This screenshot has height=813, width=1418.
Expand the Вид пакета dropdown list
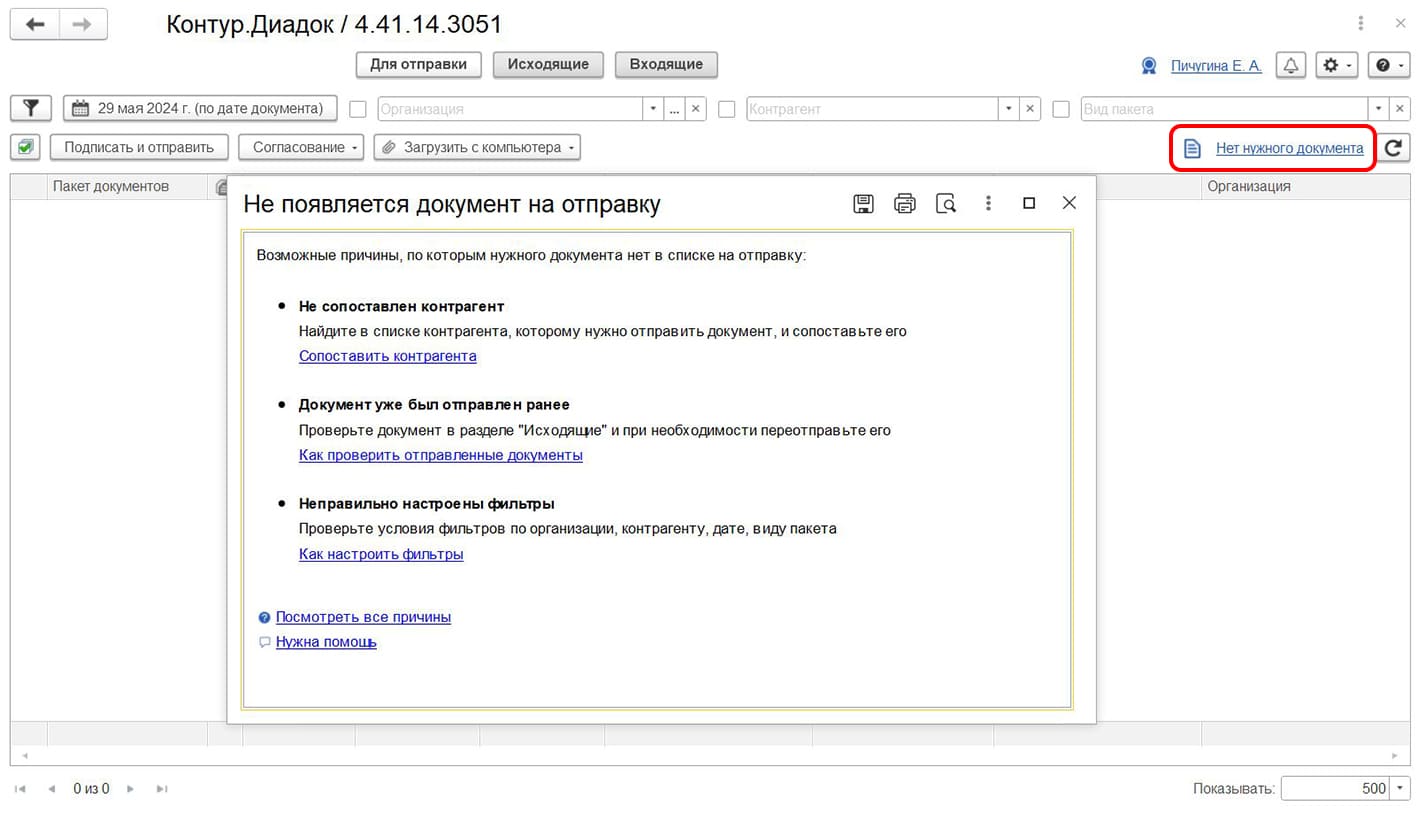(1380, 109)
